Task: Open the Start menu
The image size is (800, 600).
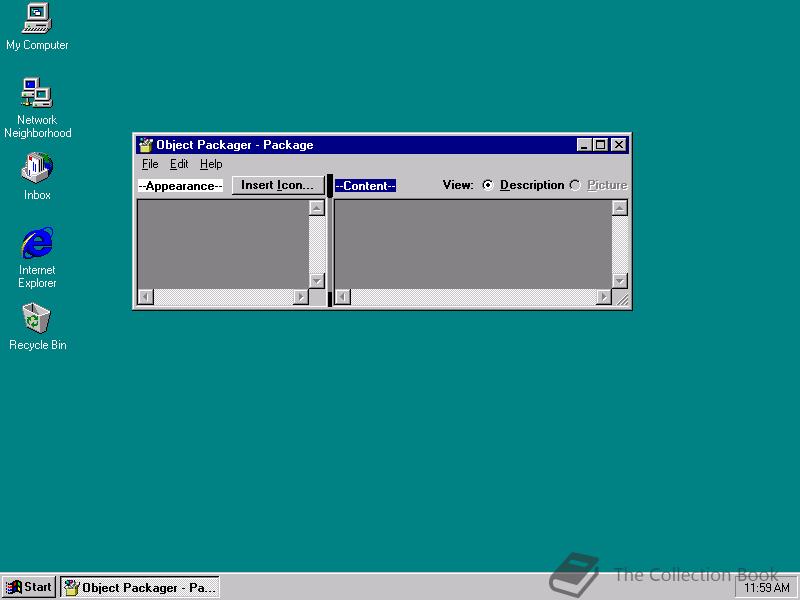Action: click(x=29, y=587)
